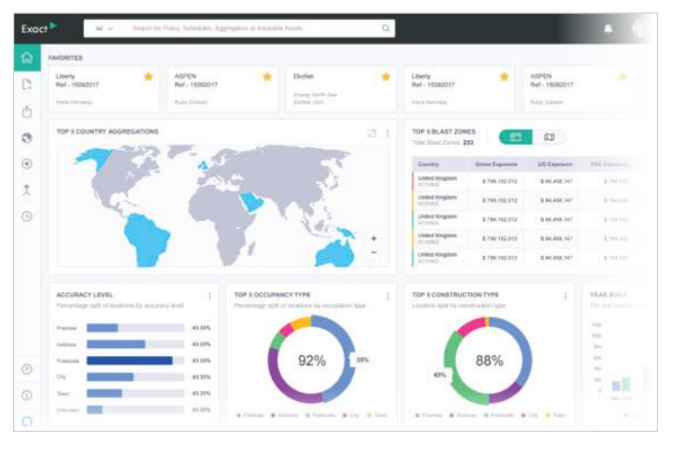The image size is (678, 457).
Task: Switch Blast Zones to table view
Action: click(516, 137)
